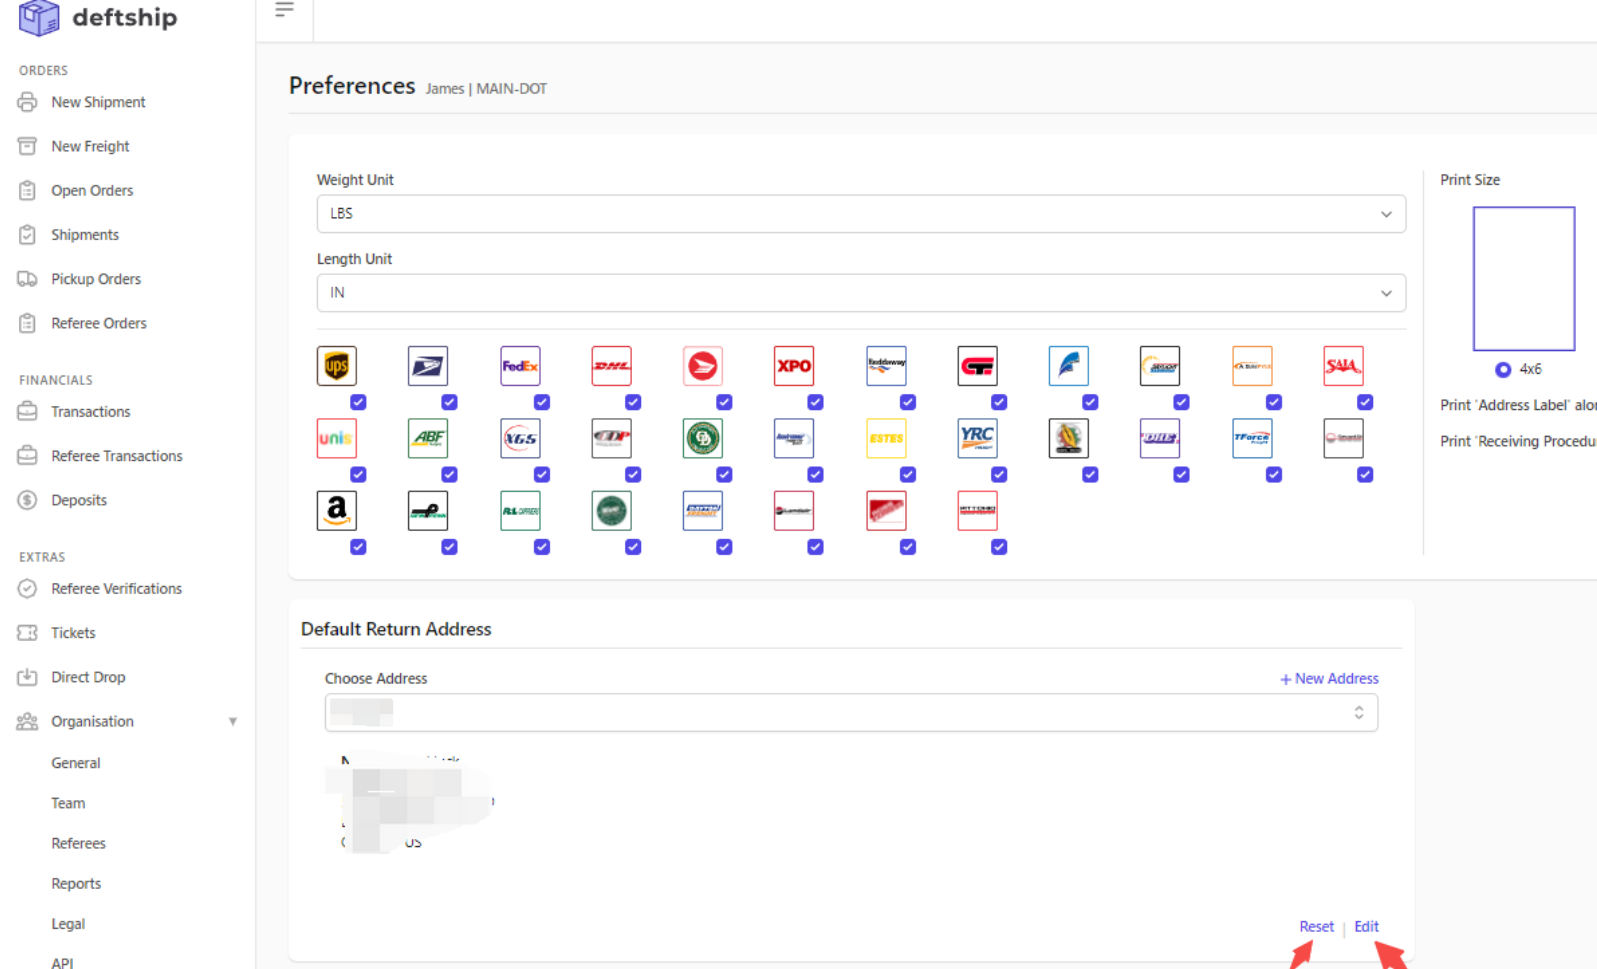Open the Team submenu item
Image resolution: width=1597 pixels, height=969 pixels.
pyautogui.click(x=68, y=803)
